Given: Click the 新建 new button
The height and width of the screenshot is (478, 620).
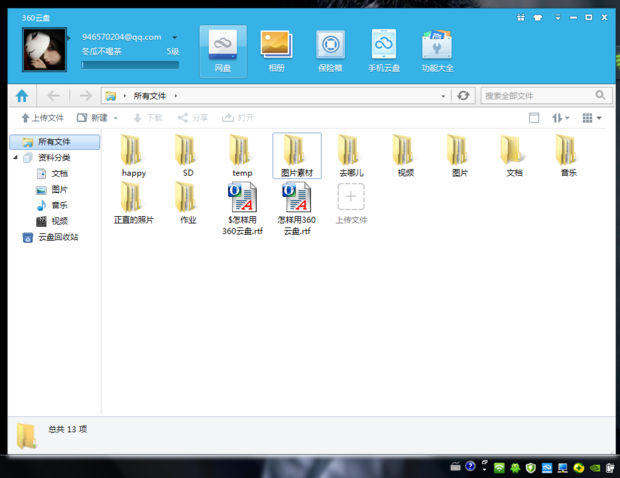Looking at the screenshot, I should point(92,118).
